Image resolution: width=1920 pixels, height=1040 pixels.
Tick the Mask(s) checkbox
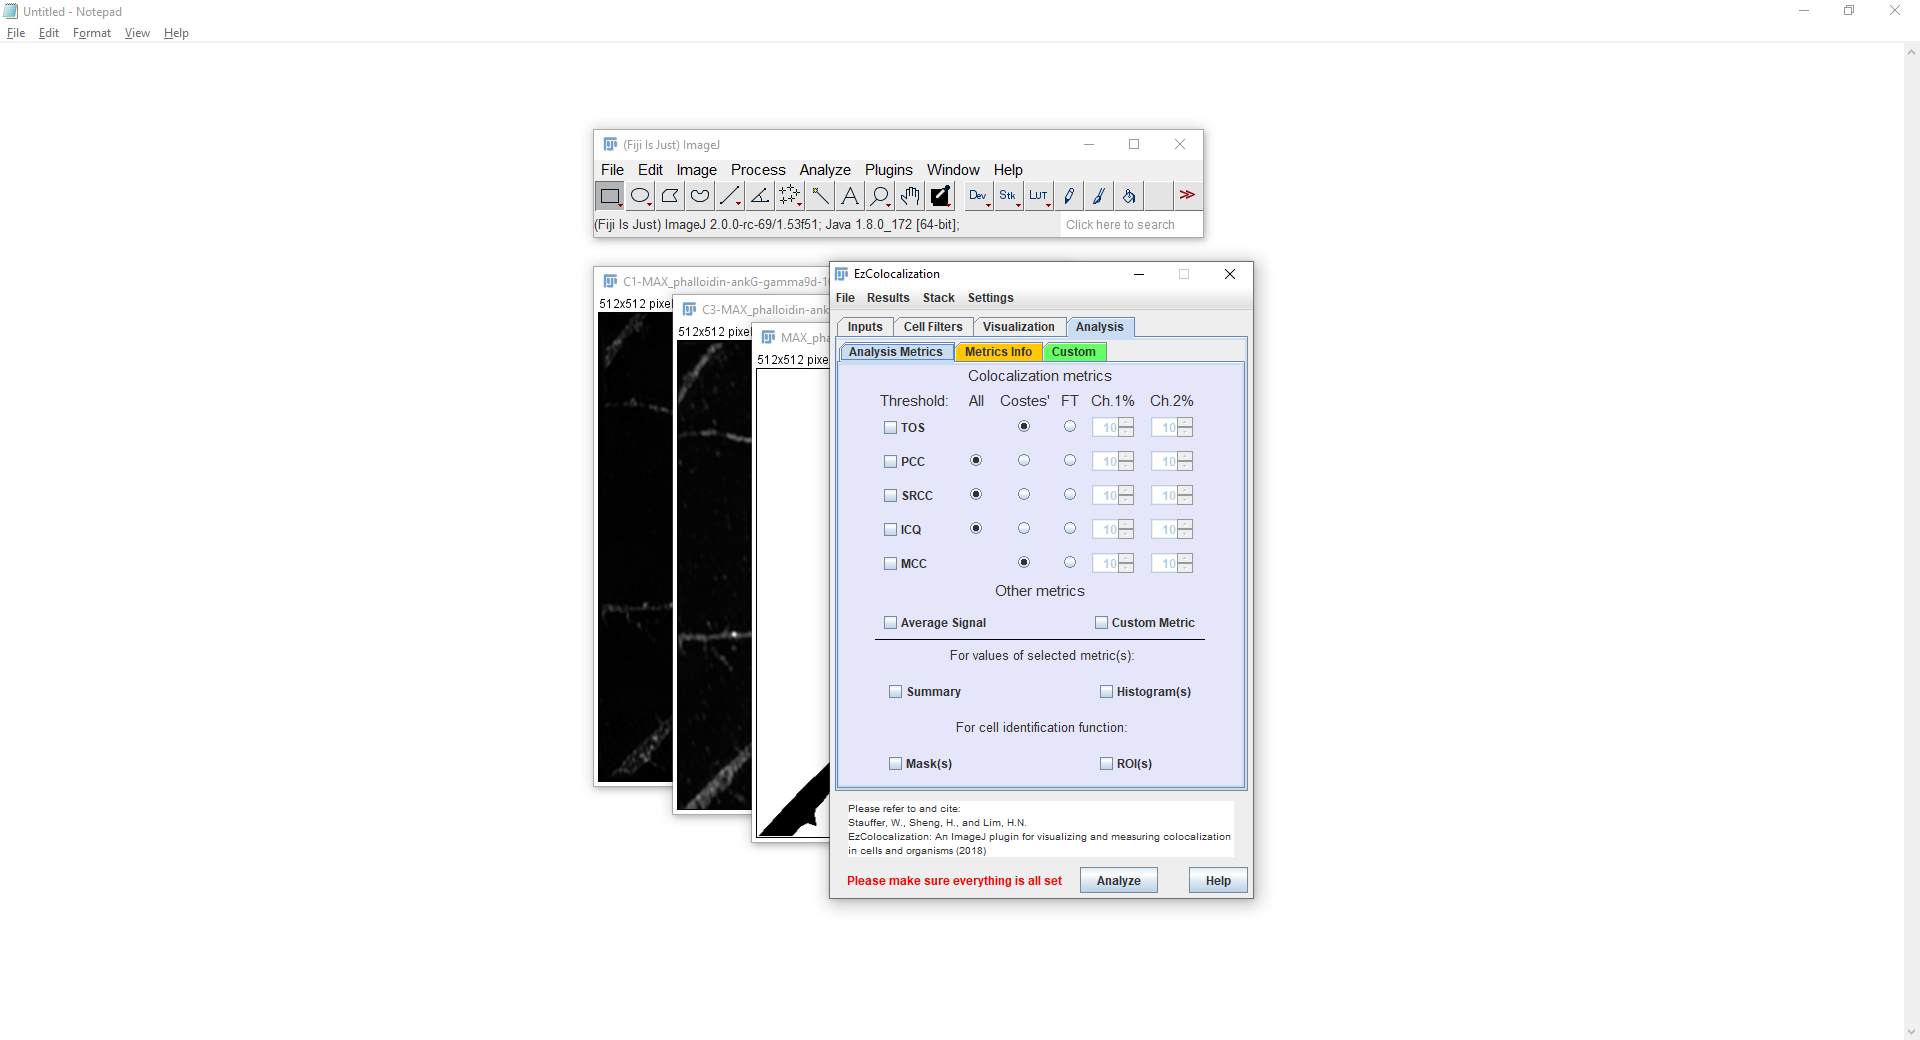click(x=896, y=764)
